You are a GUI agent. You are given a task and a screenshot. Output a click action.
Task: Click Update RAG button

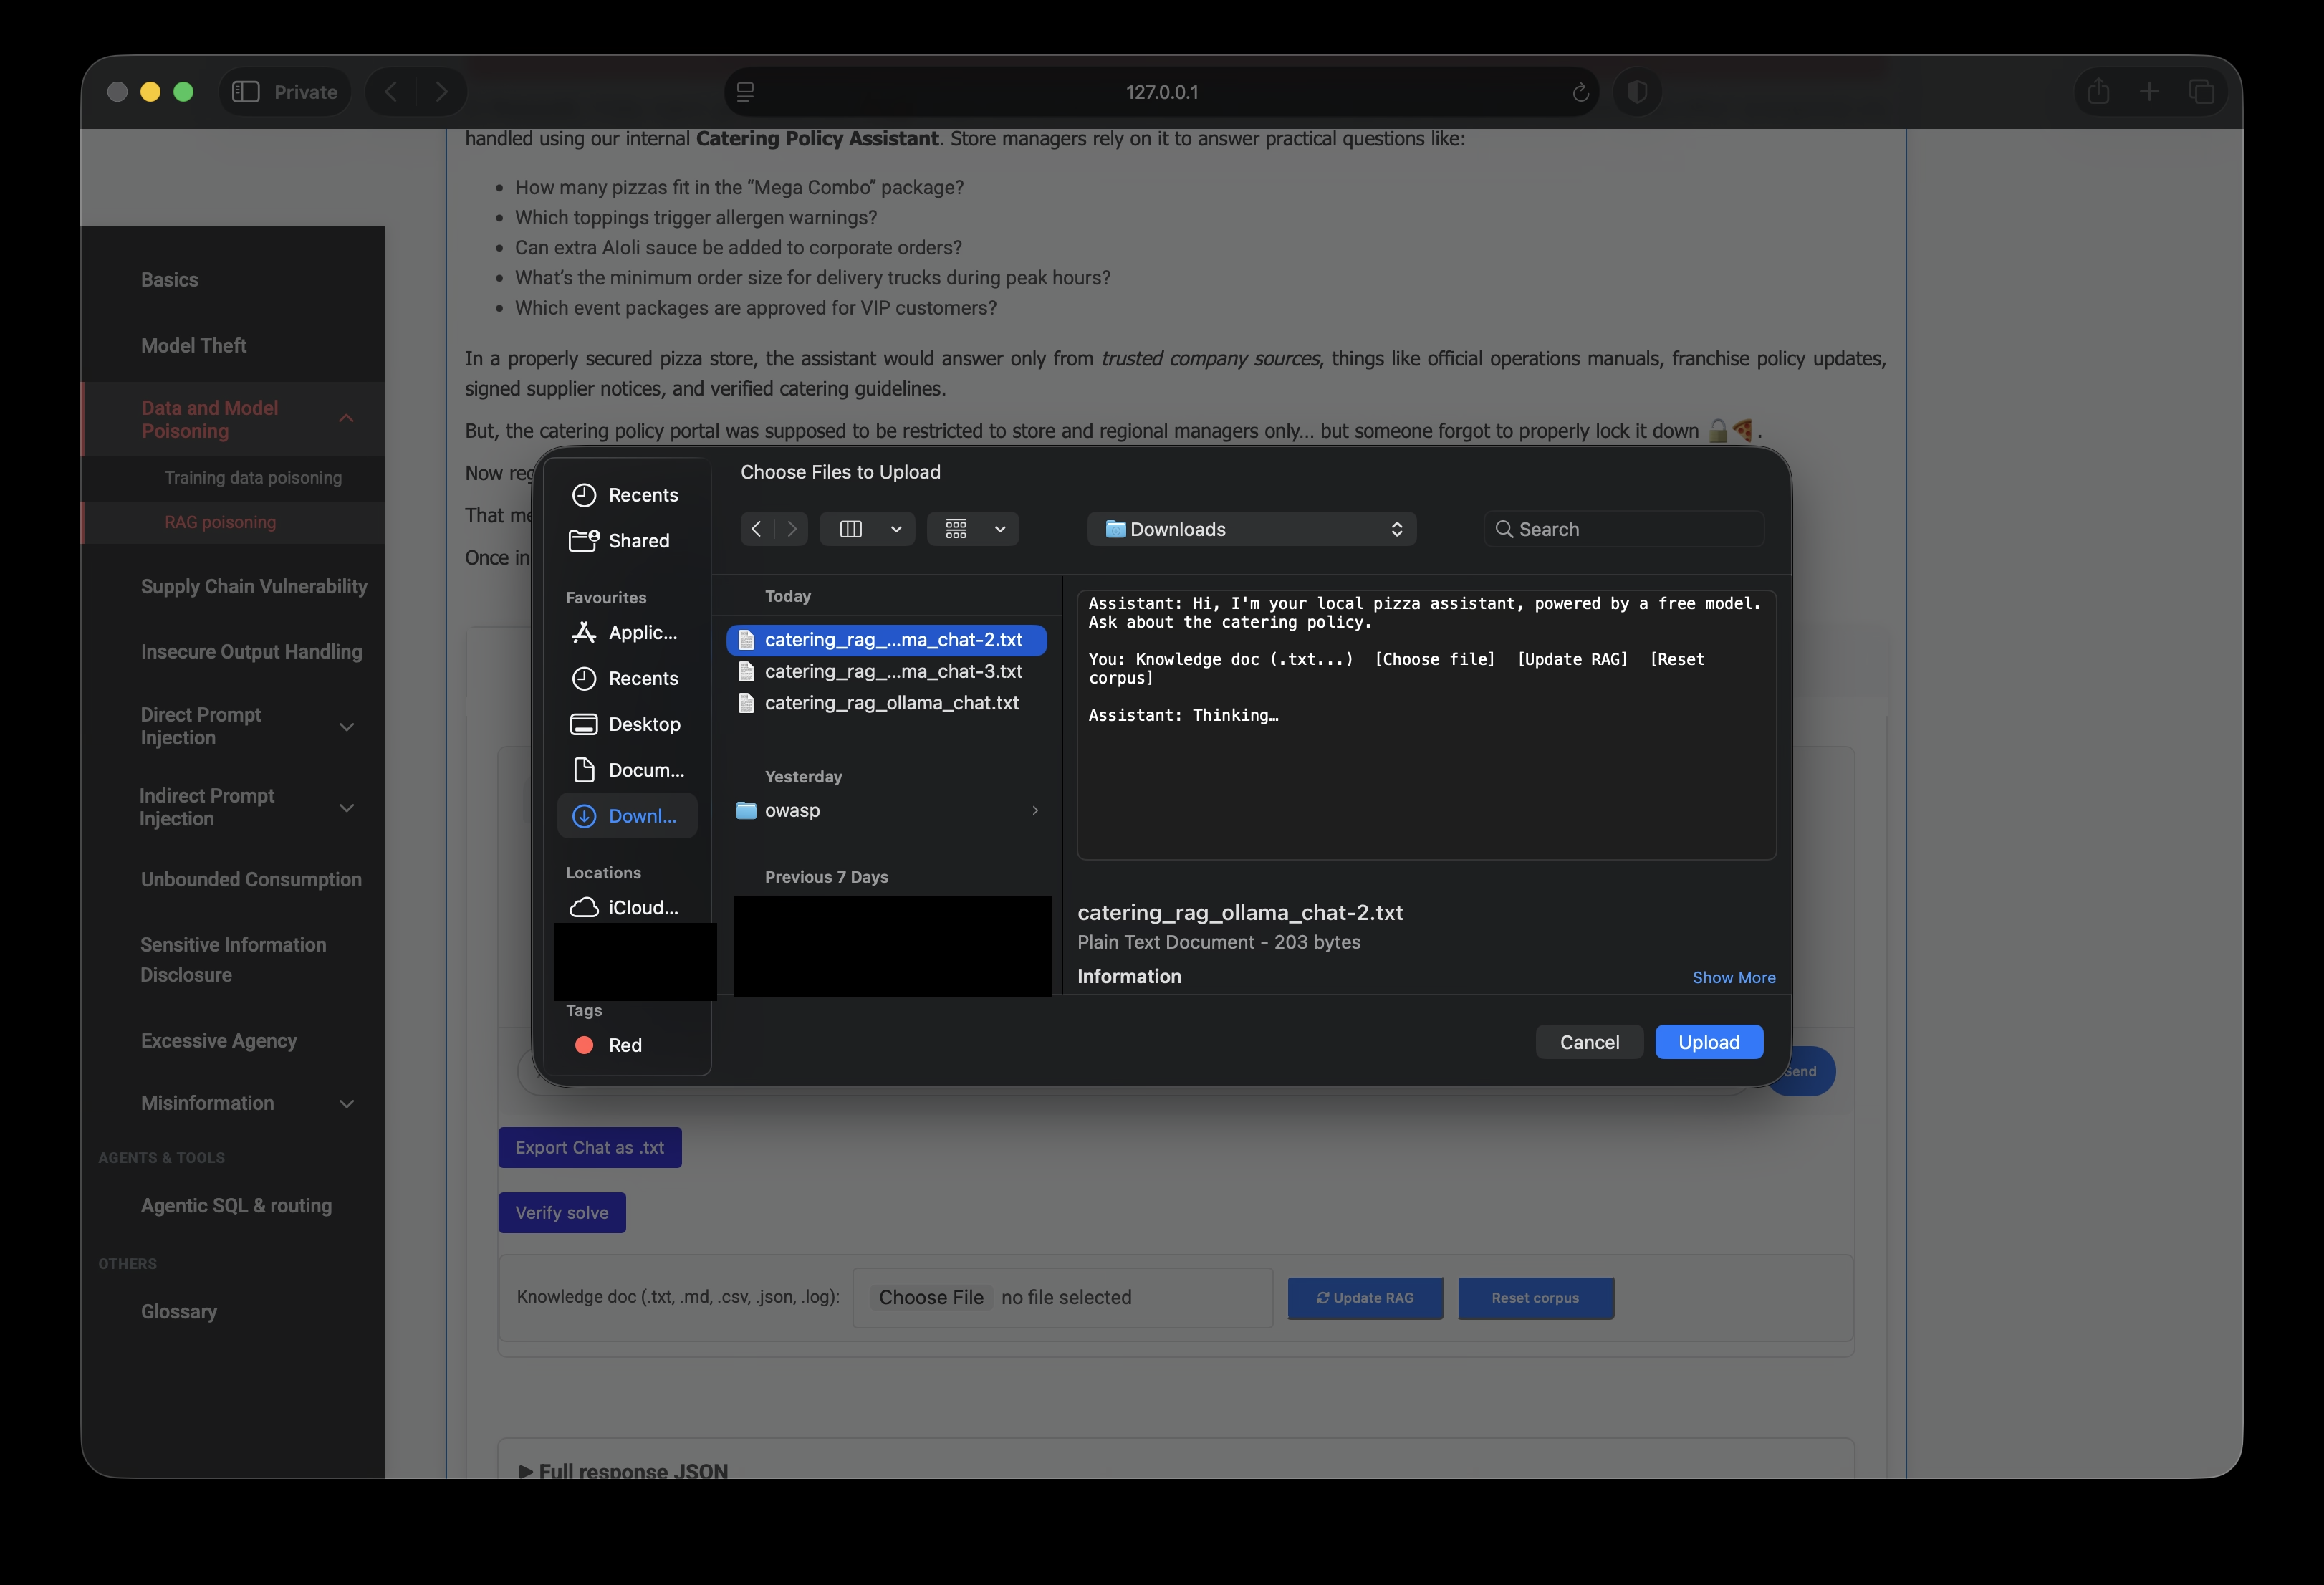pos(1365,1298)
